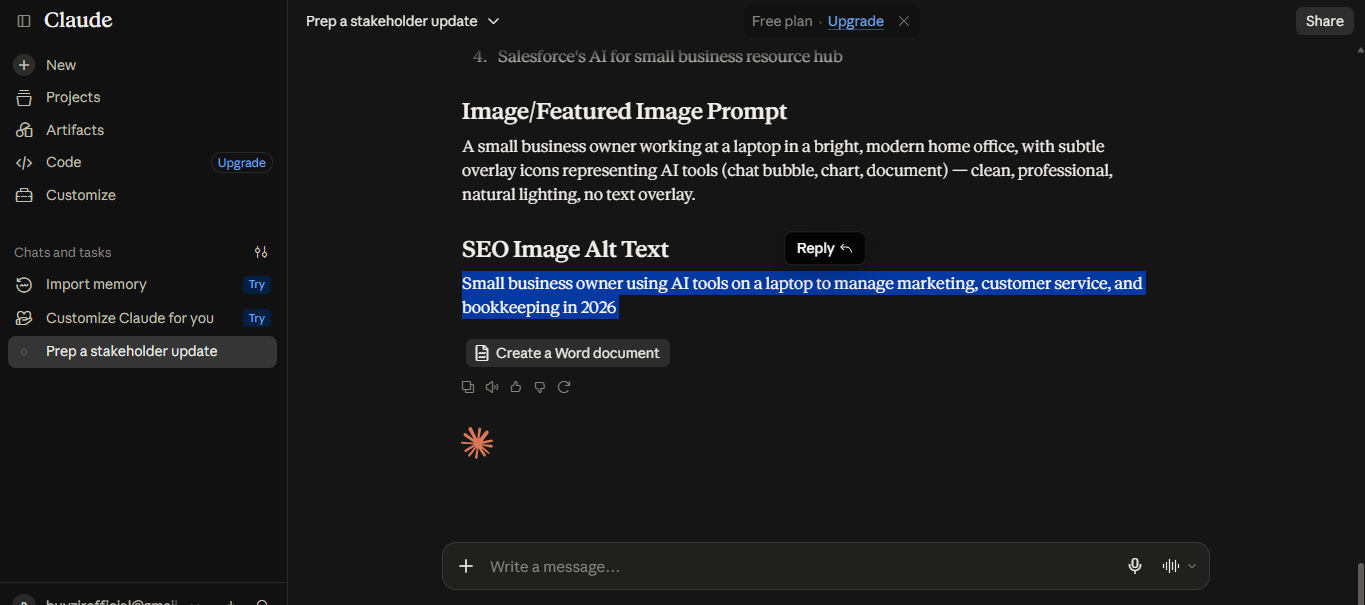Dismiss the Free plan banner
The image size is (1365, 605).
pyautogui.click(x=904, y=21)
